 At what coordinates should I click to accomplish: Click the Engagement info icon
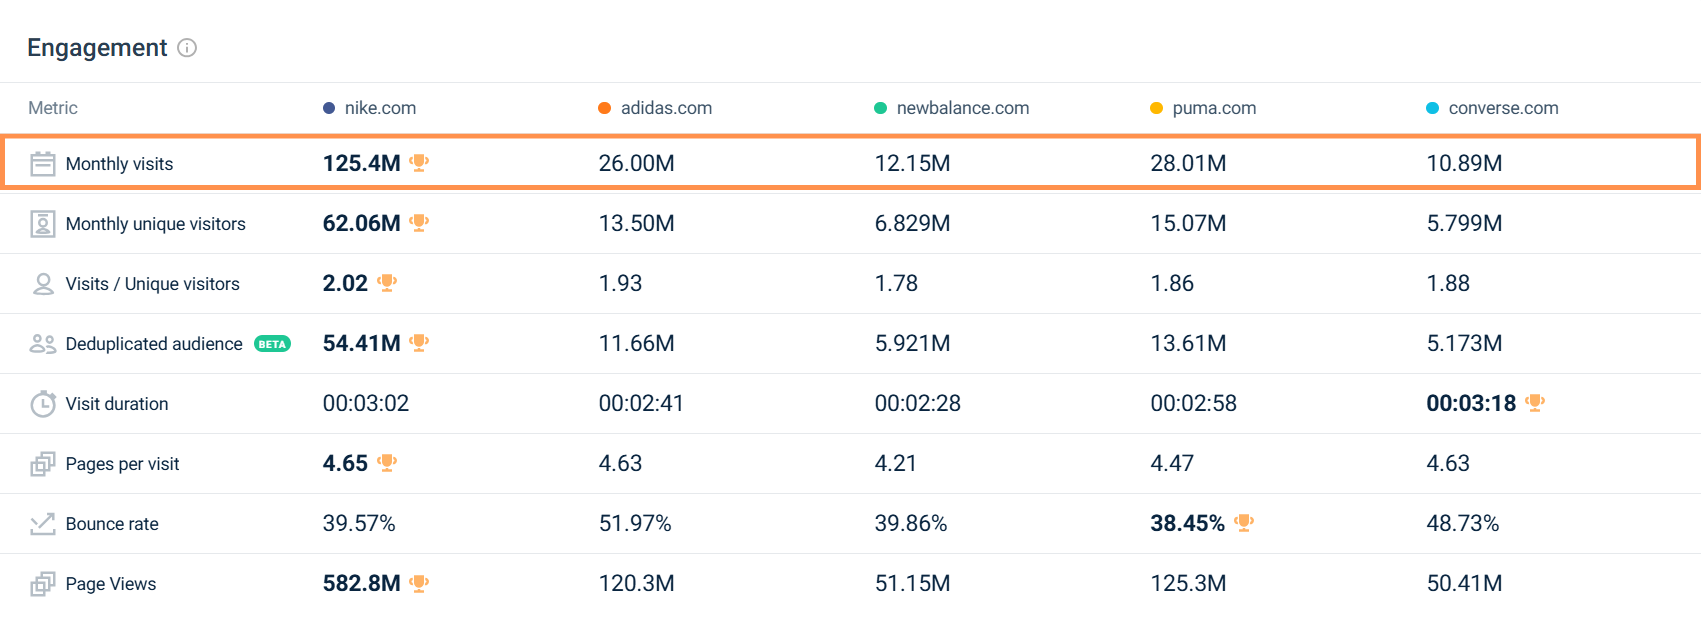[x=187, y=48]
